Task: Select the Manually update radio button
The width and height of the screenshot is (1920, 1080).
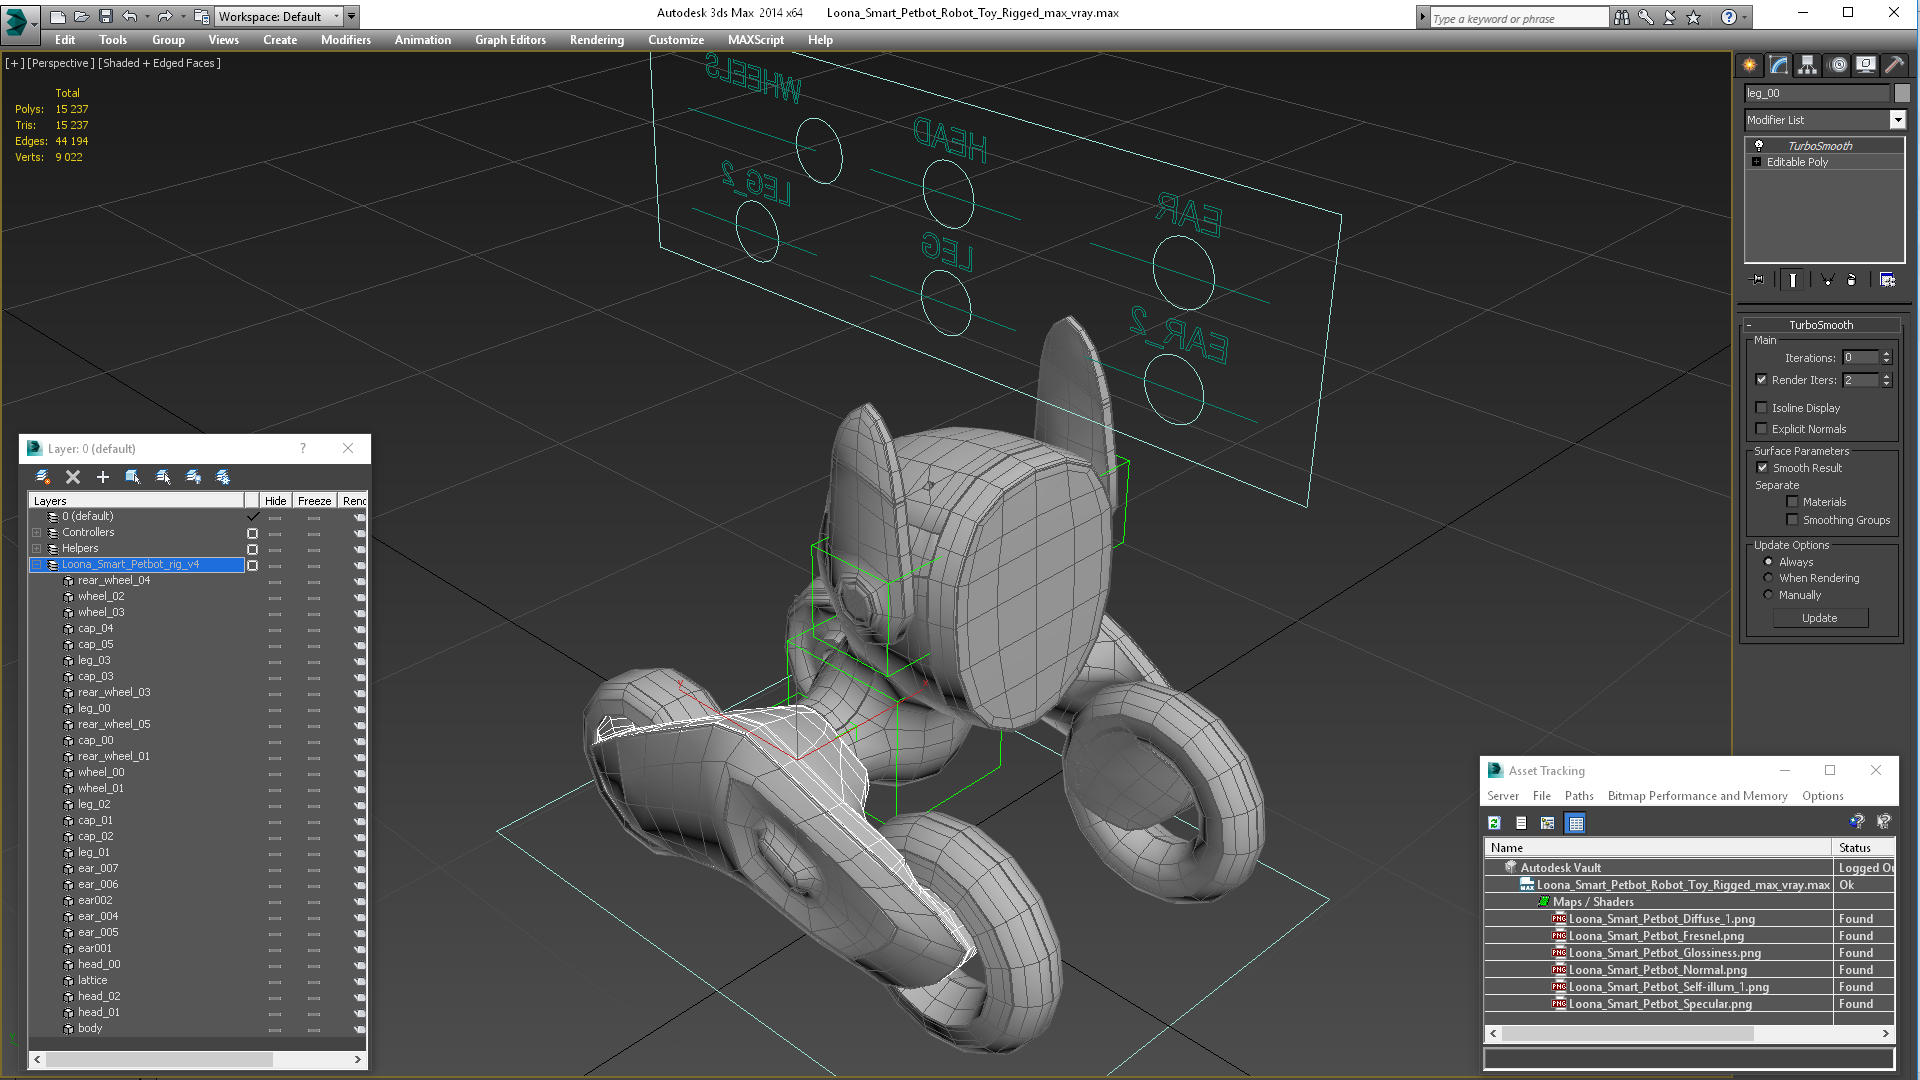Action: tap(1768, 595)
